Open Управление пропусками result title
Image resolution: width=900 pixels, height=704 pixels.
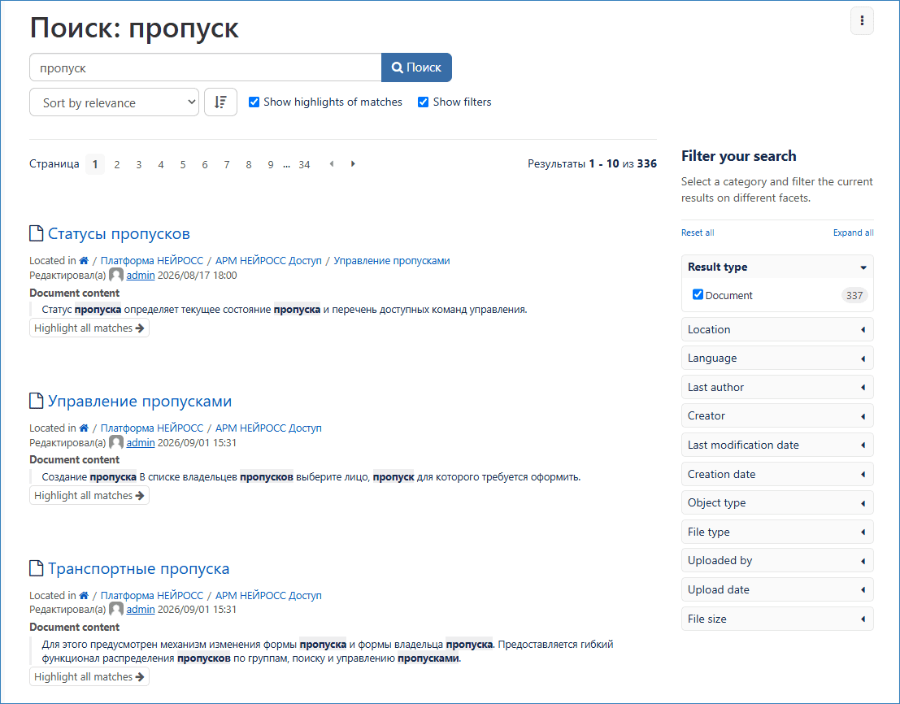pos(139,401)
